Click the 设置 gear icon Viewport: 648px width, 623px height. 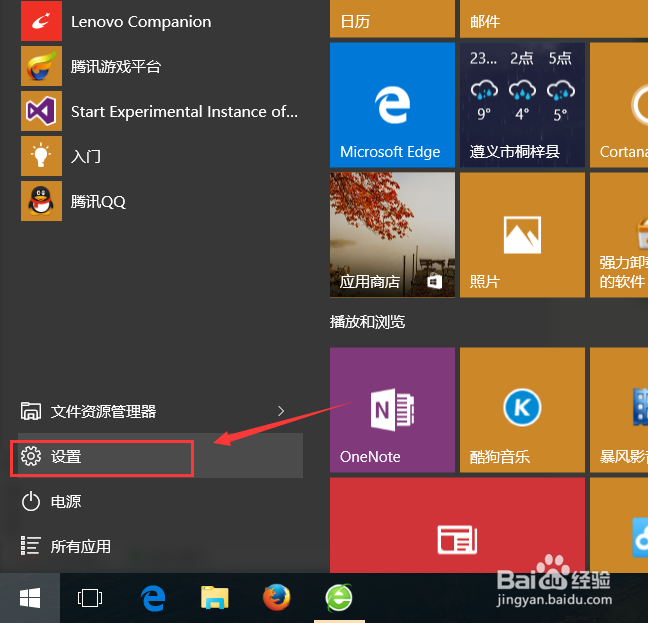pos(31,456)
